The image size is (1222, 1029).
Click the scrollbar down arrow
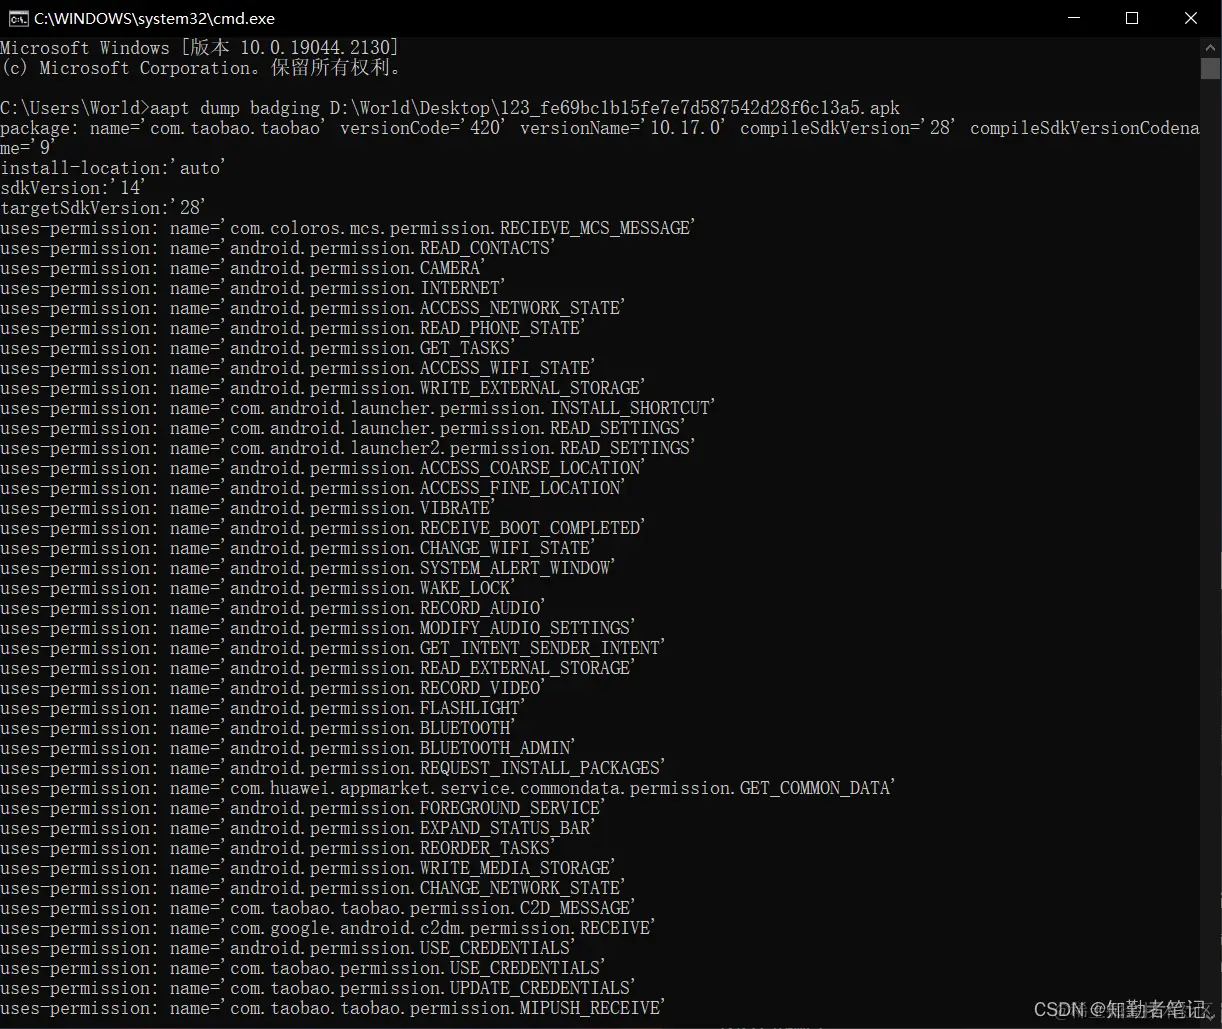1211,1018
